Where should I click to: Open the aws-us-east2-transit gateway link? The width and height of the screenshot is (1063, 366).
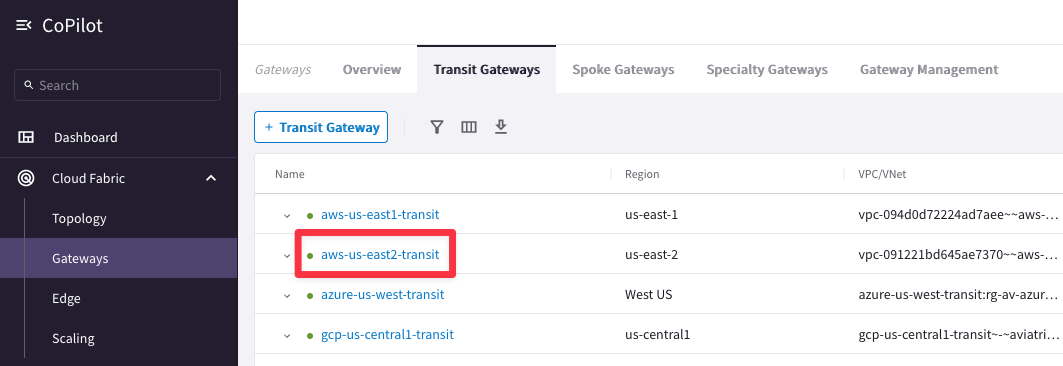click(x=380, y=255)
